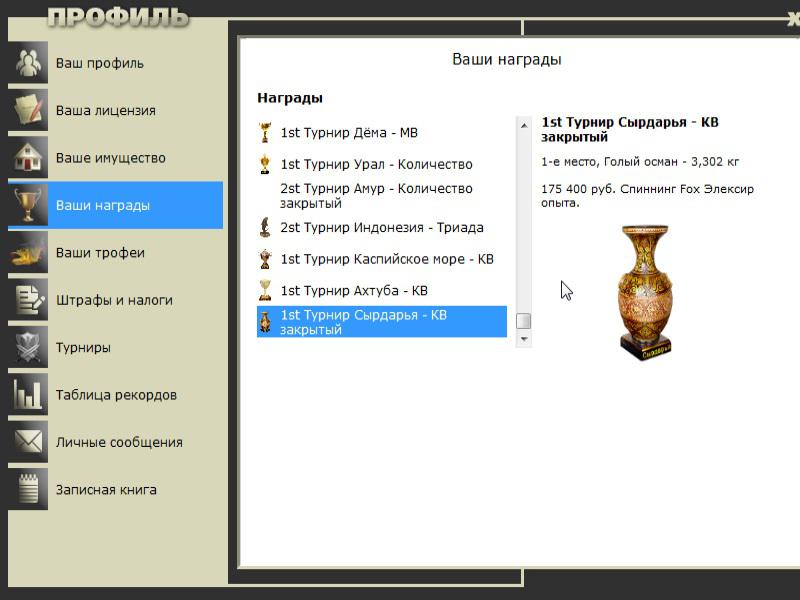The height and width of the screenshot is (600, 800).
Task: Click the document icon for Штрафы и налоги
Action: (28, 300)
